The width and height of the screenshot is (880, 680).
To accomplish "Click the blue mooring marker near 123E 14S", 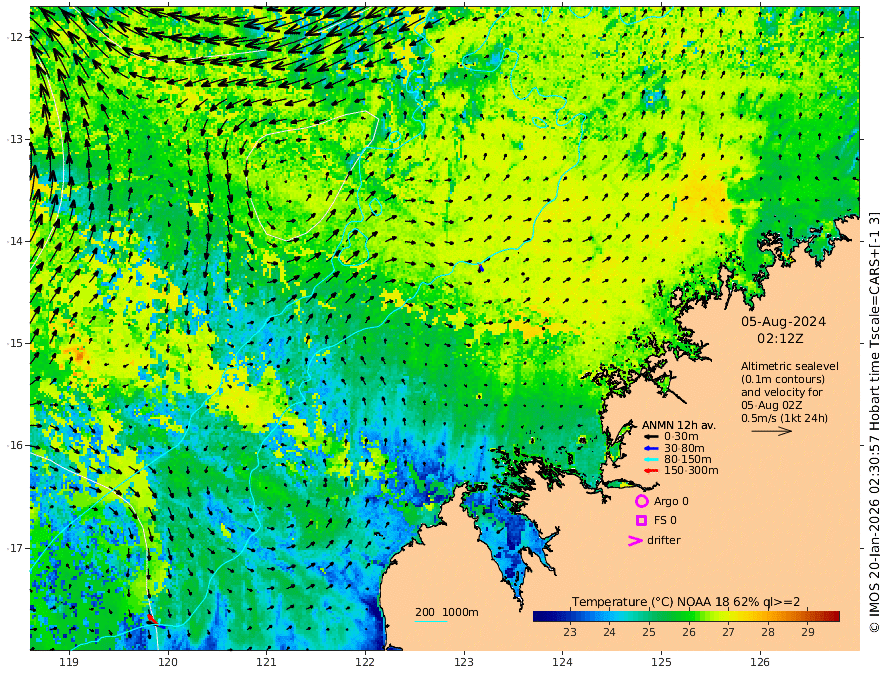I will pyautogui.click(x=481, y=268).
